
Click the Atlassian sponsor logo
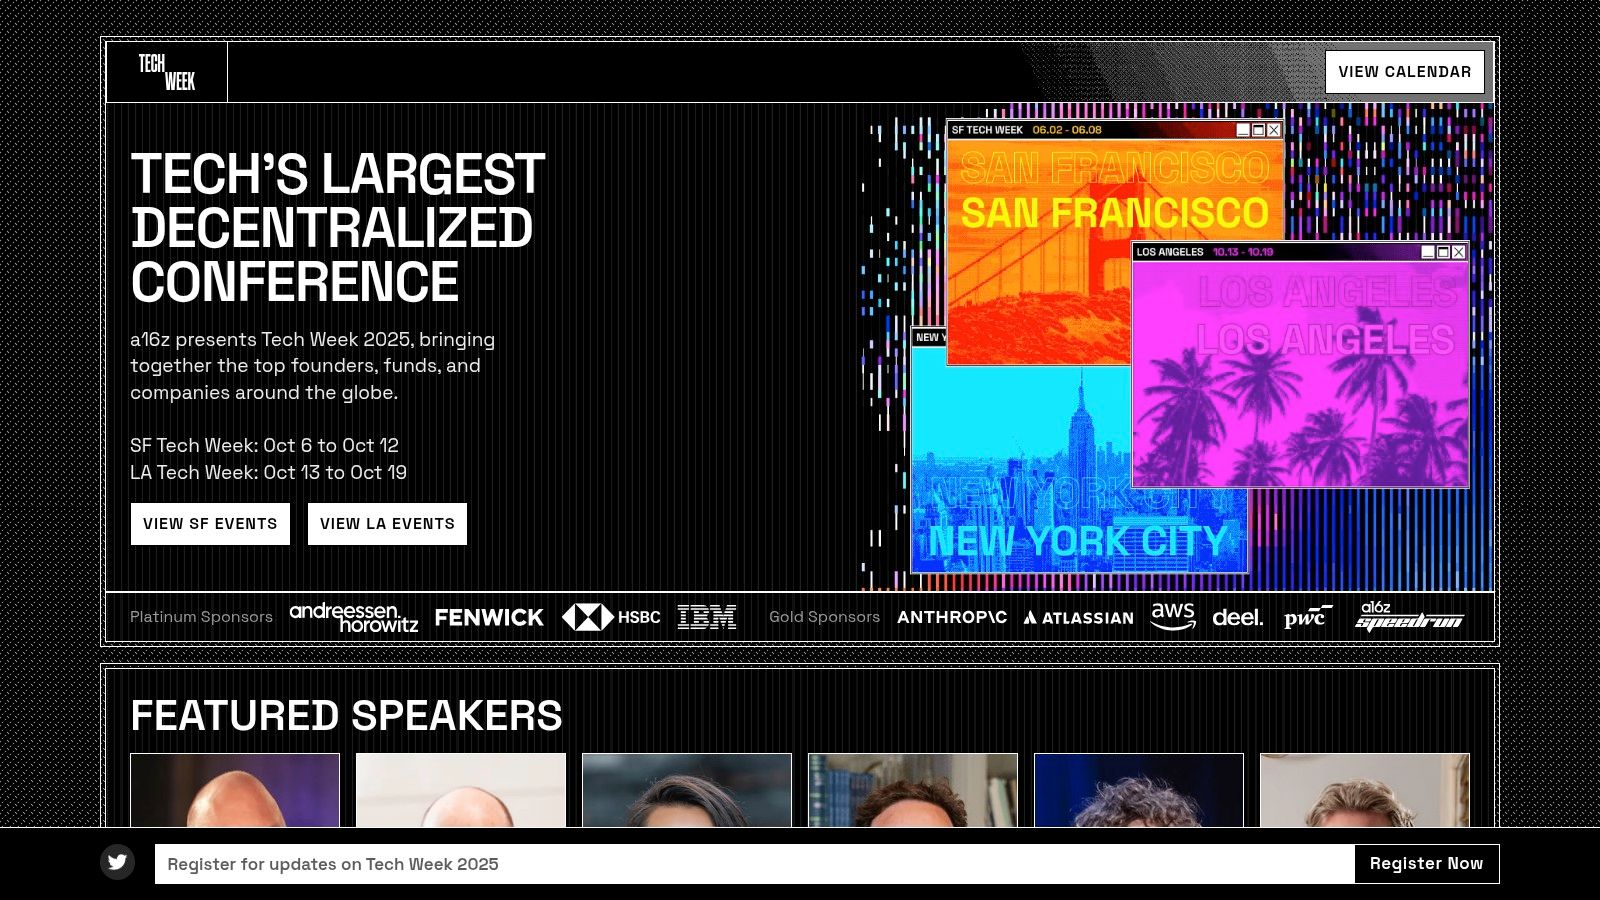(x=1078, y=618)
